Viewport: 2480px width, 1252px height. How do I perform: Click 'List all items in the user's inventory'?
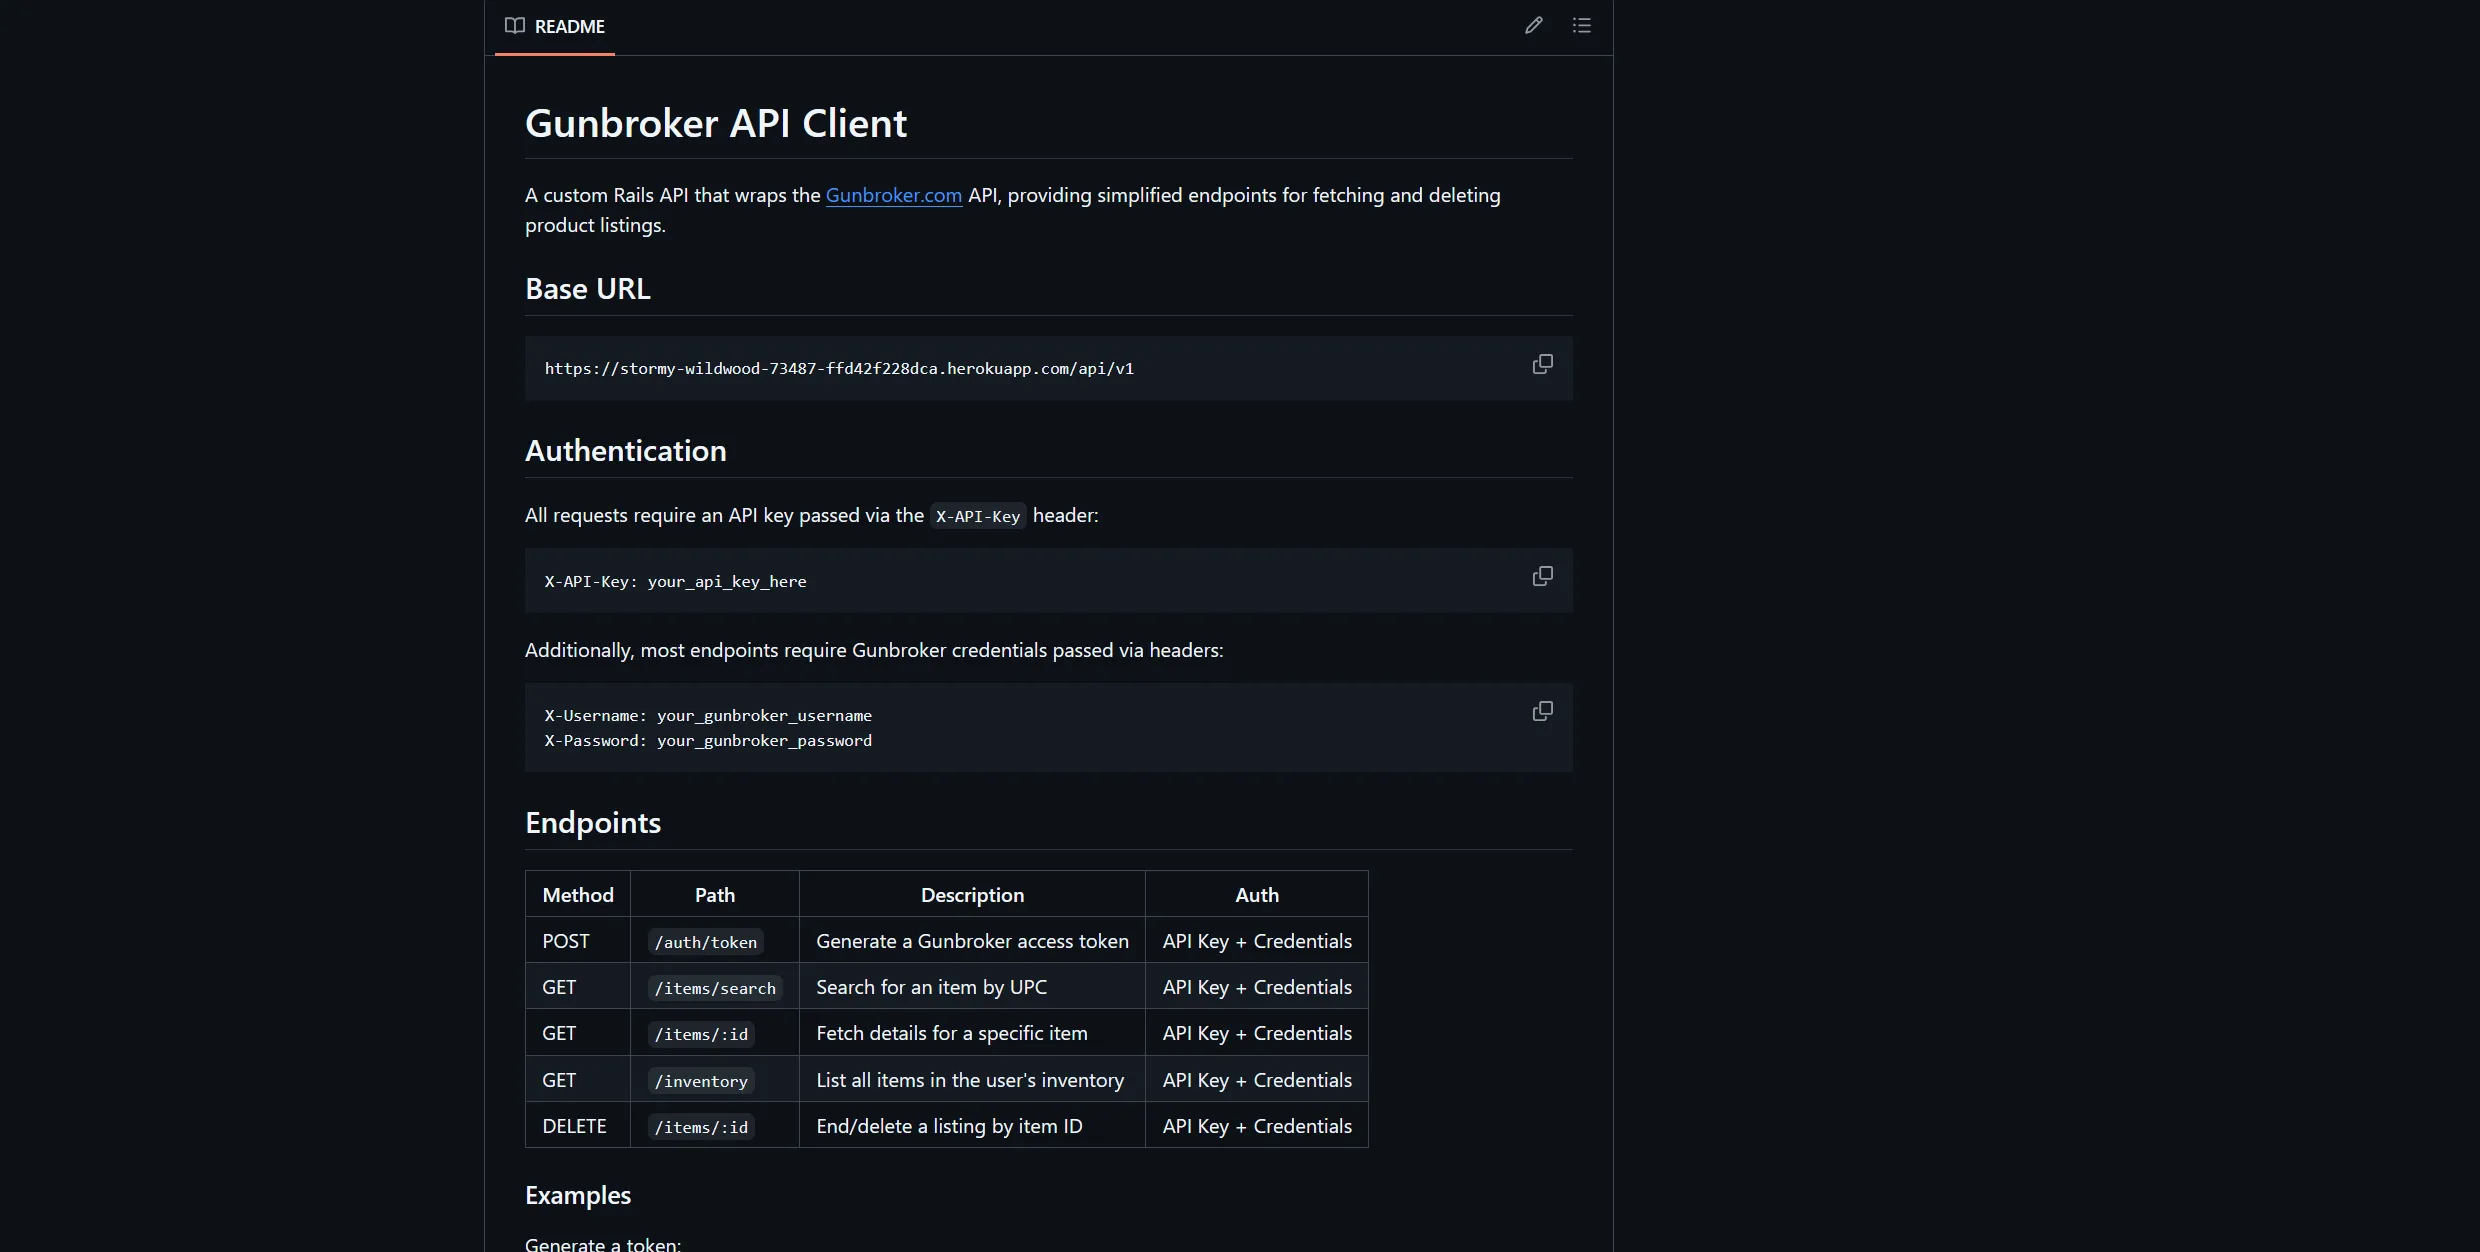click(970, 1080)
